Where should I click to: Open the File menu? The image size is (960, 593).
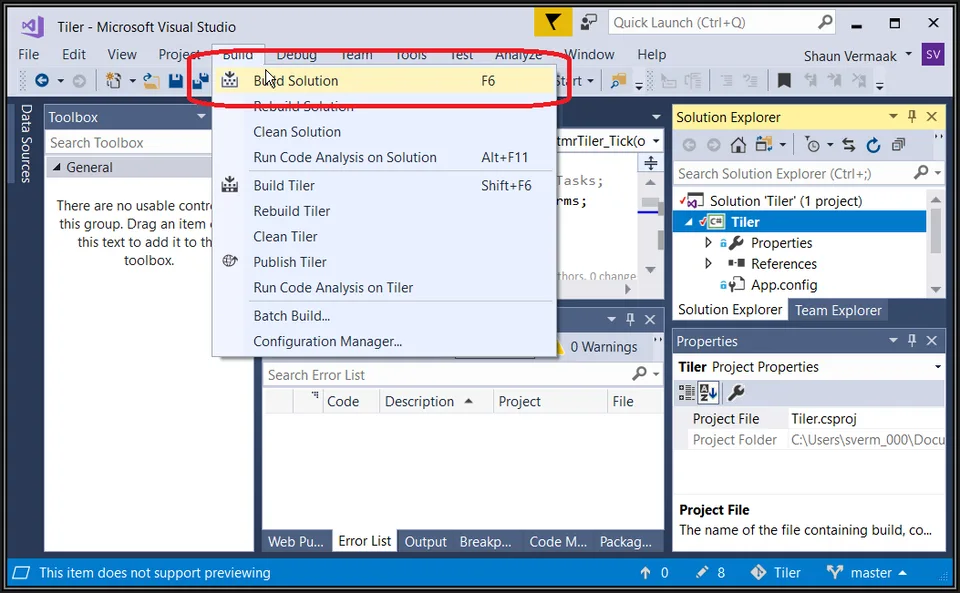click(29, 54)
